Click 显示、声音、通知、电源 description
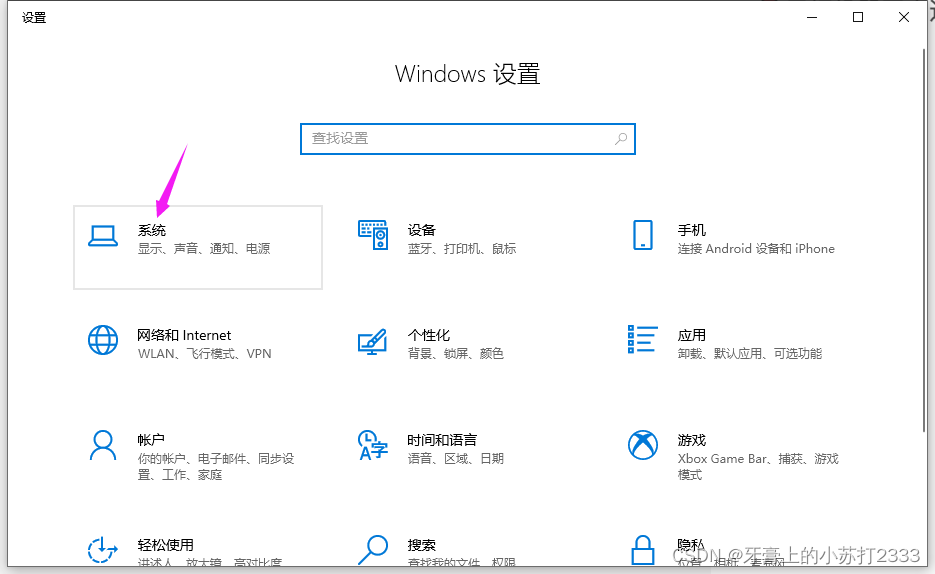935x574 pixels. (204, 249)
